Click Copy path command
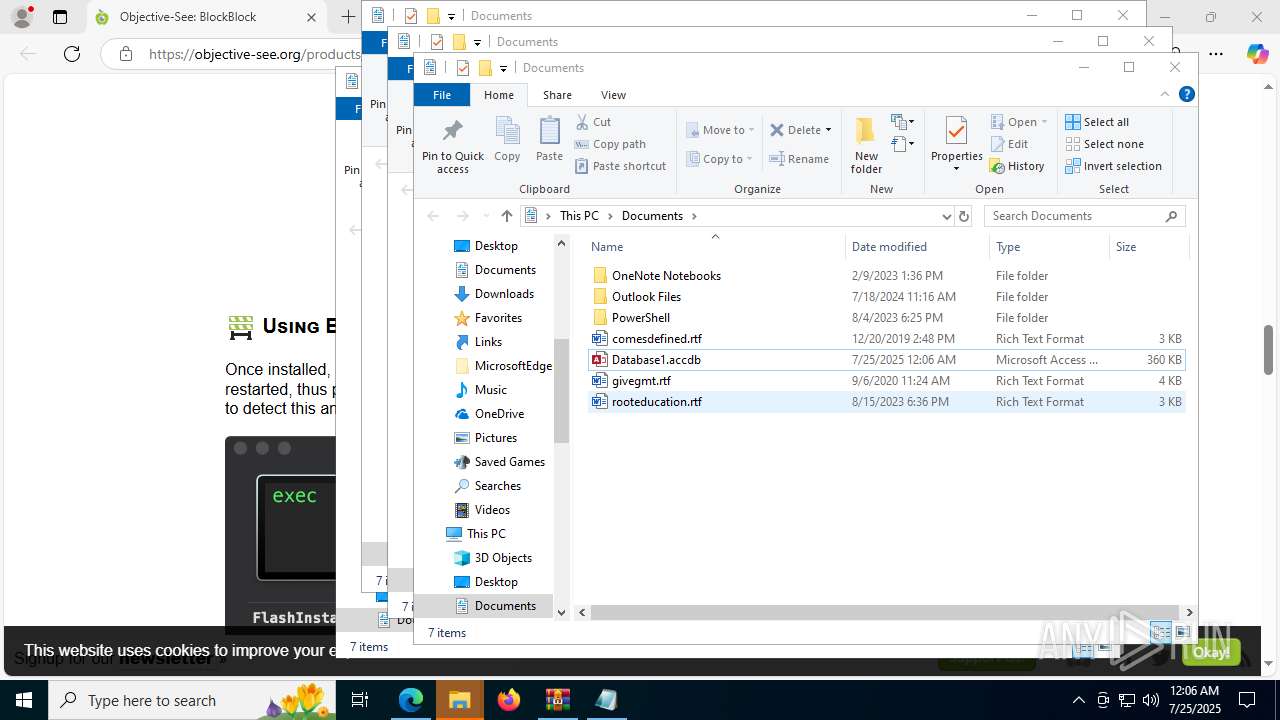The height and width of the screenshot is (720, 1280). 610,144
